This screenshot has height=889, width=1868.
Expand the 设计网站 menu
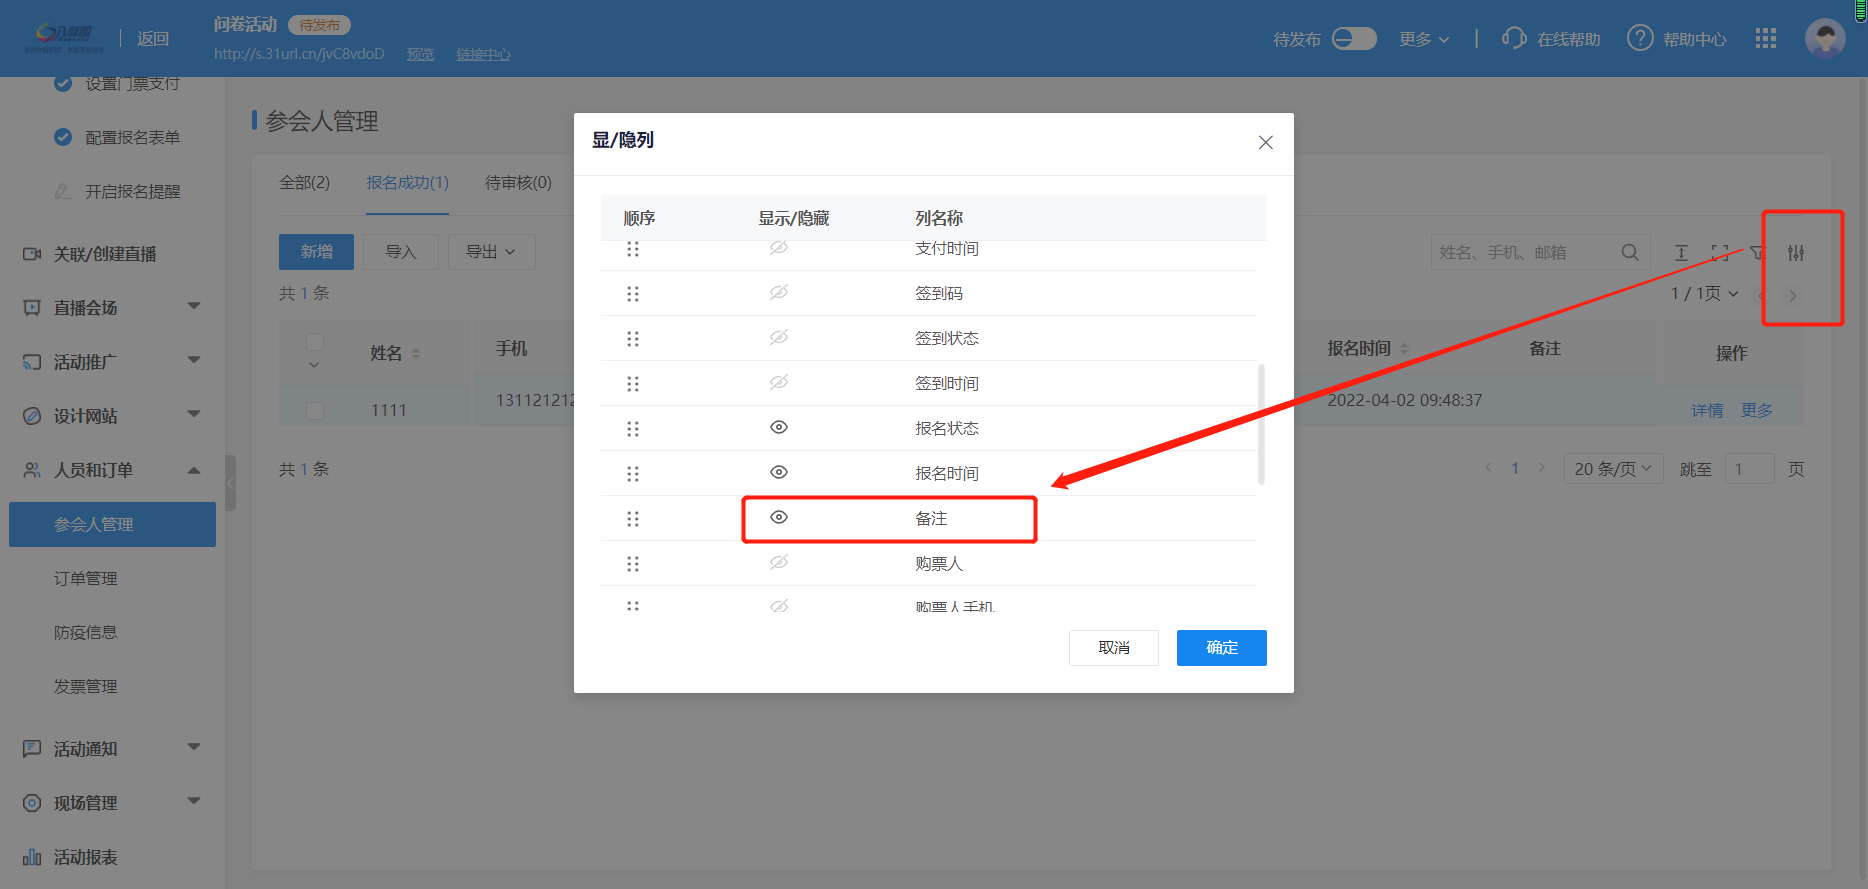[x=194, y=414]
